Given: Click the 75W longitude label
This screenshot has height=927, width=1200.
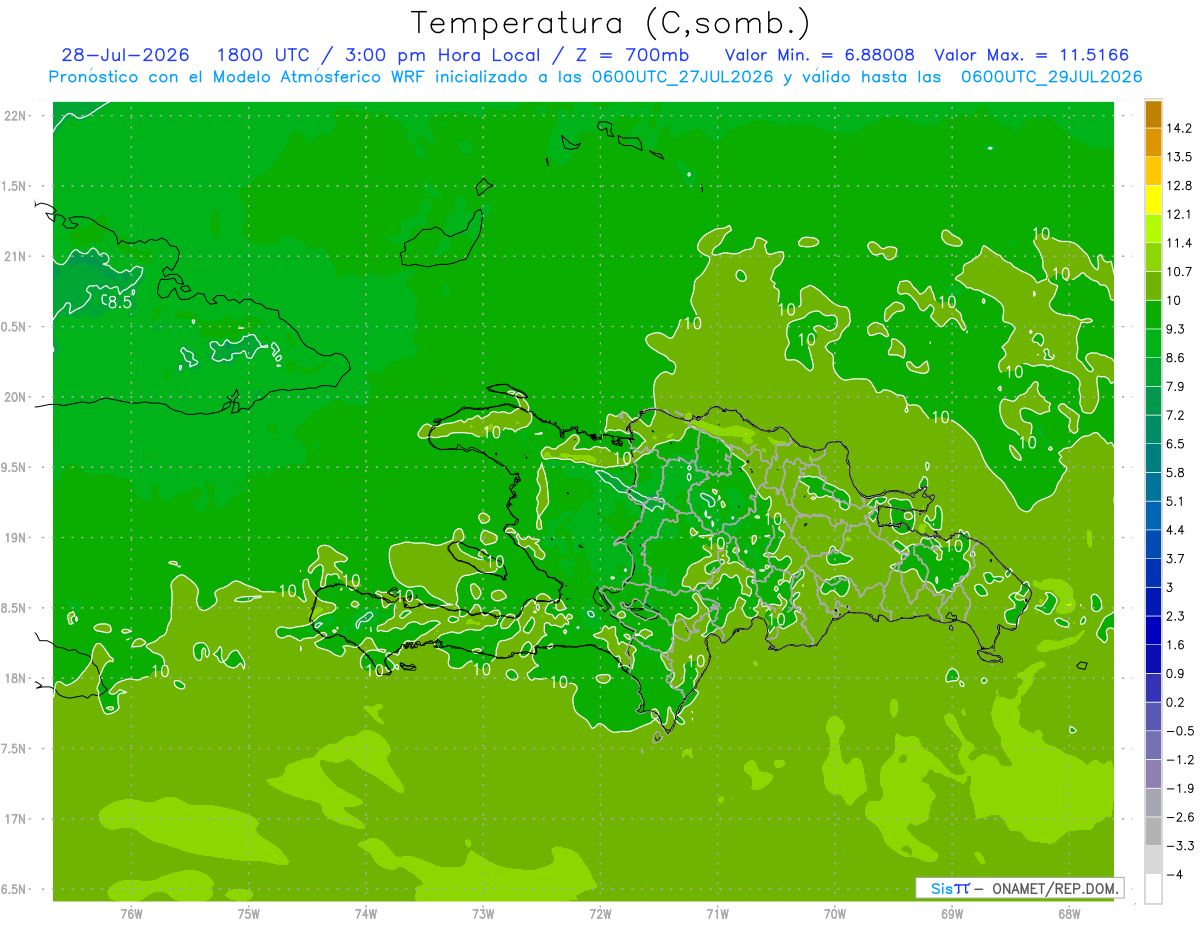Looking at the screenshot, I should pyautogui.click(x=248, y=913).
